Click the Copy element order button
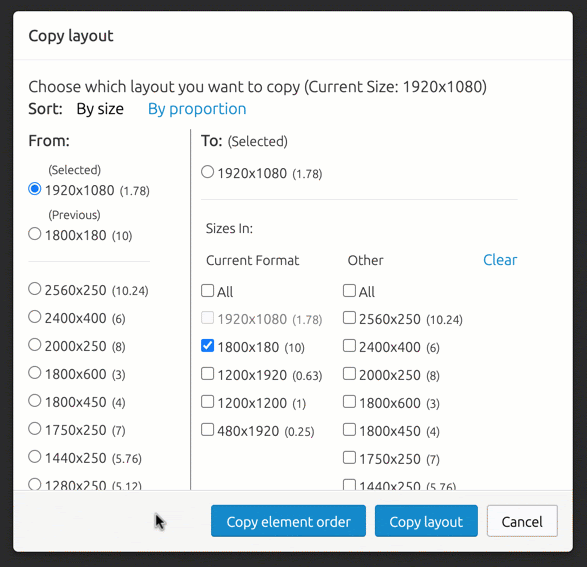 (x=288, y=521)
